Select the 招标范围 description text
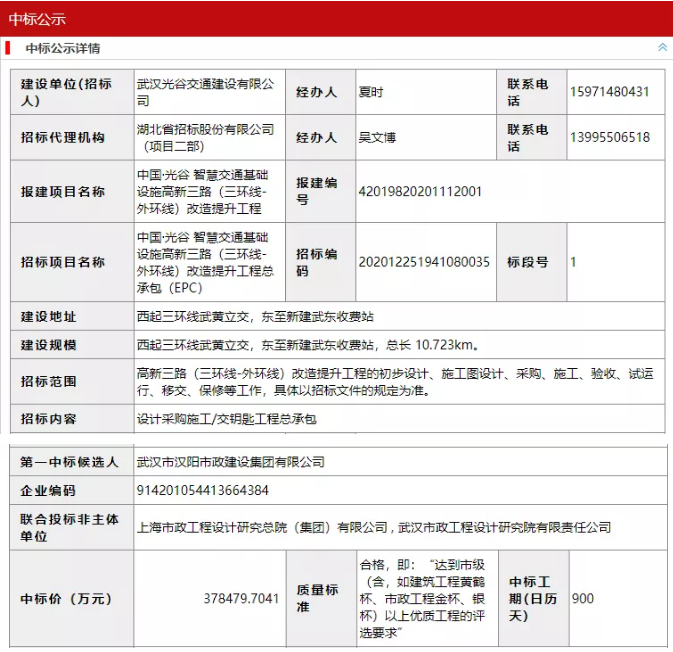 pos(395,382)
